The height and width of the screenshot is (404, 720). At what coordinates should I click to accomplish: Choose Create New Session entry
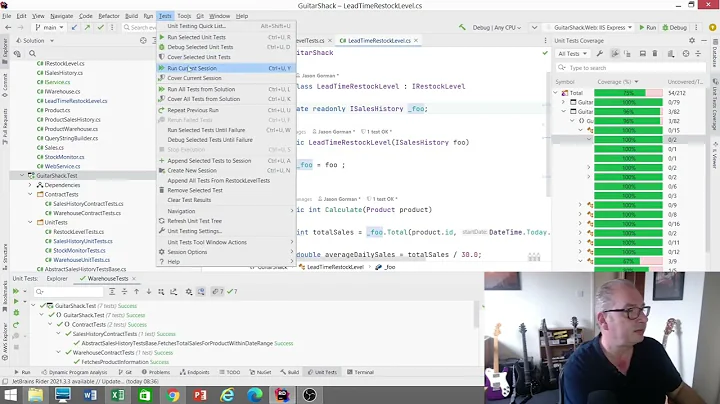226,170
